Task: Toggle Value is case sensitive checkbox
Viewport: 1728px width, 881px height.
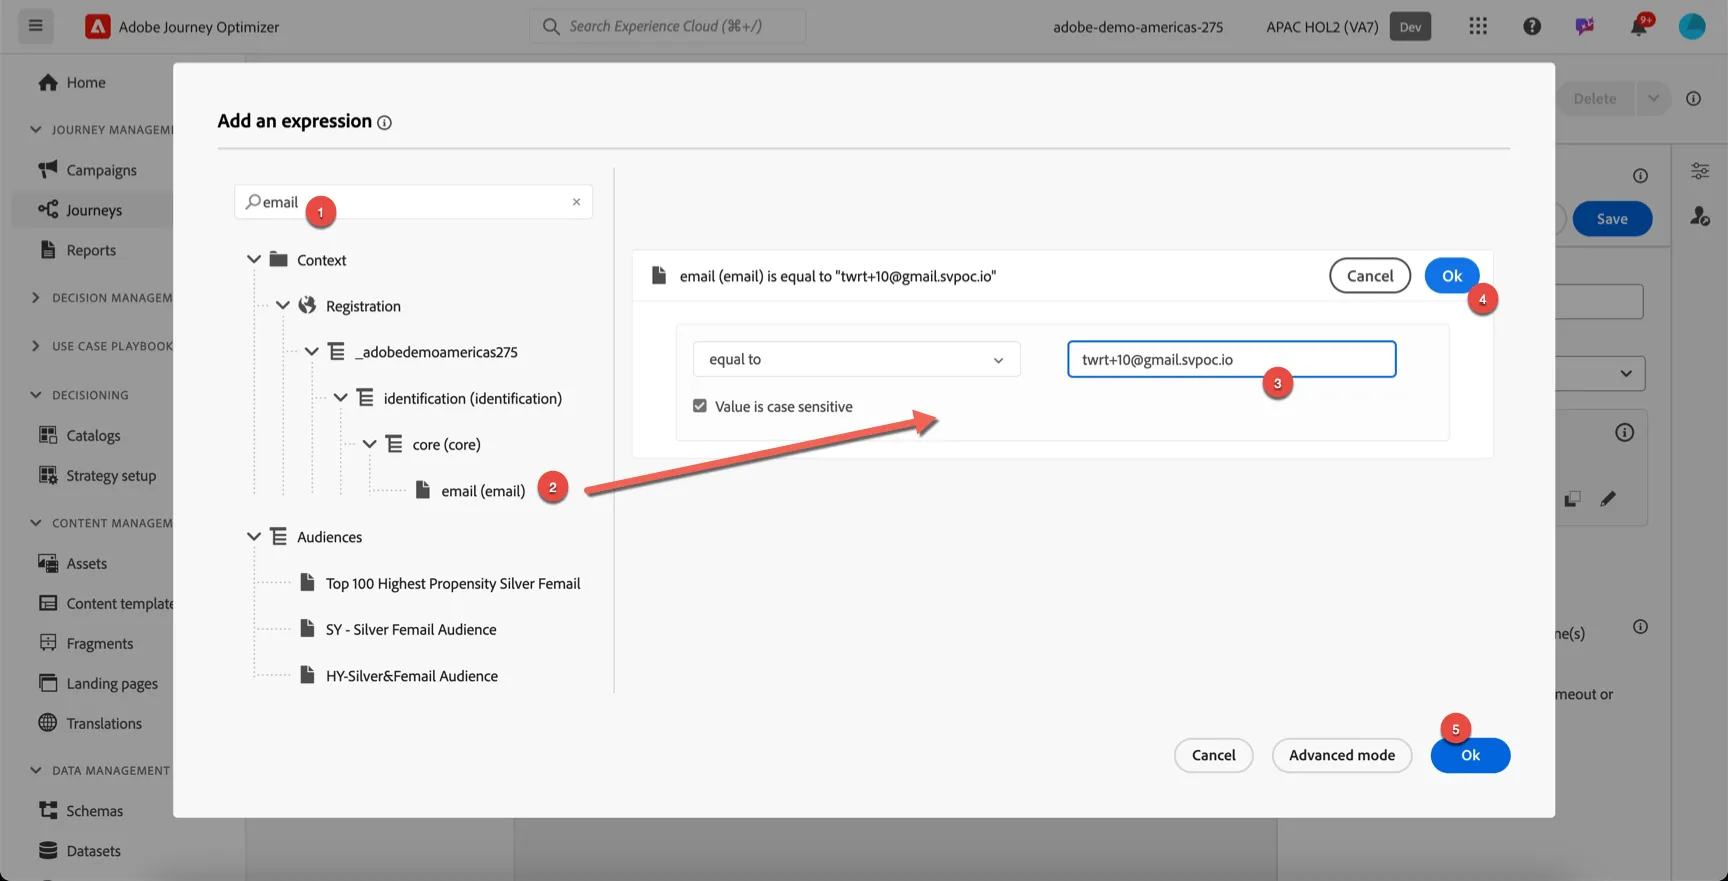Action: pyautogui.click(x=700, y=406)
